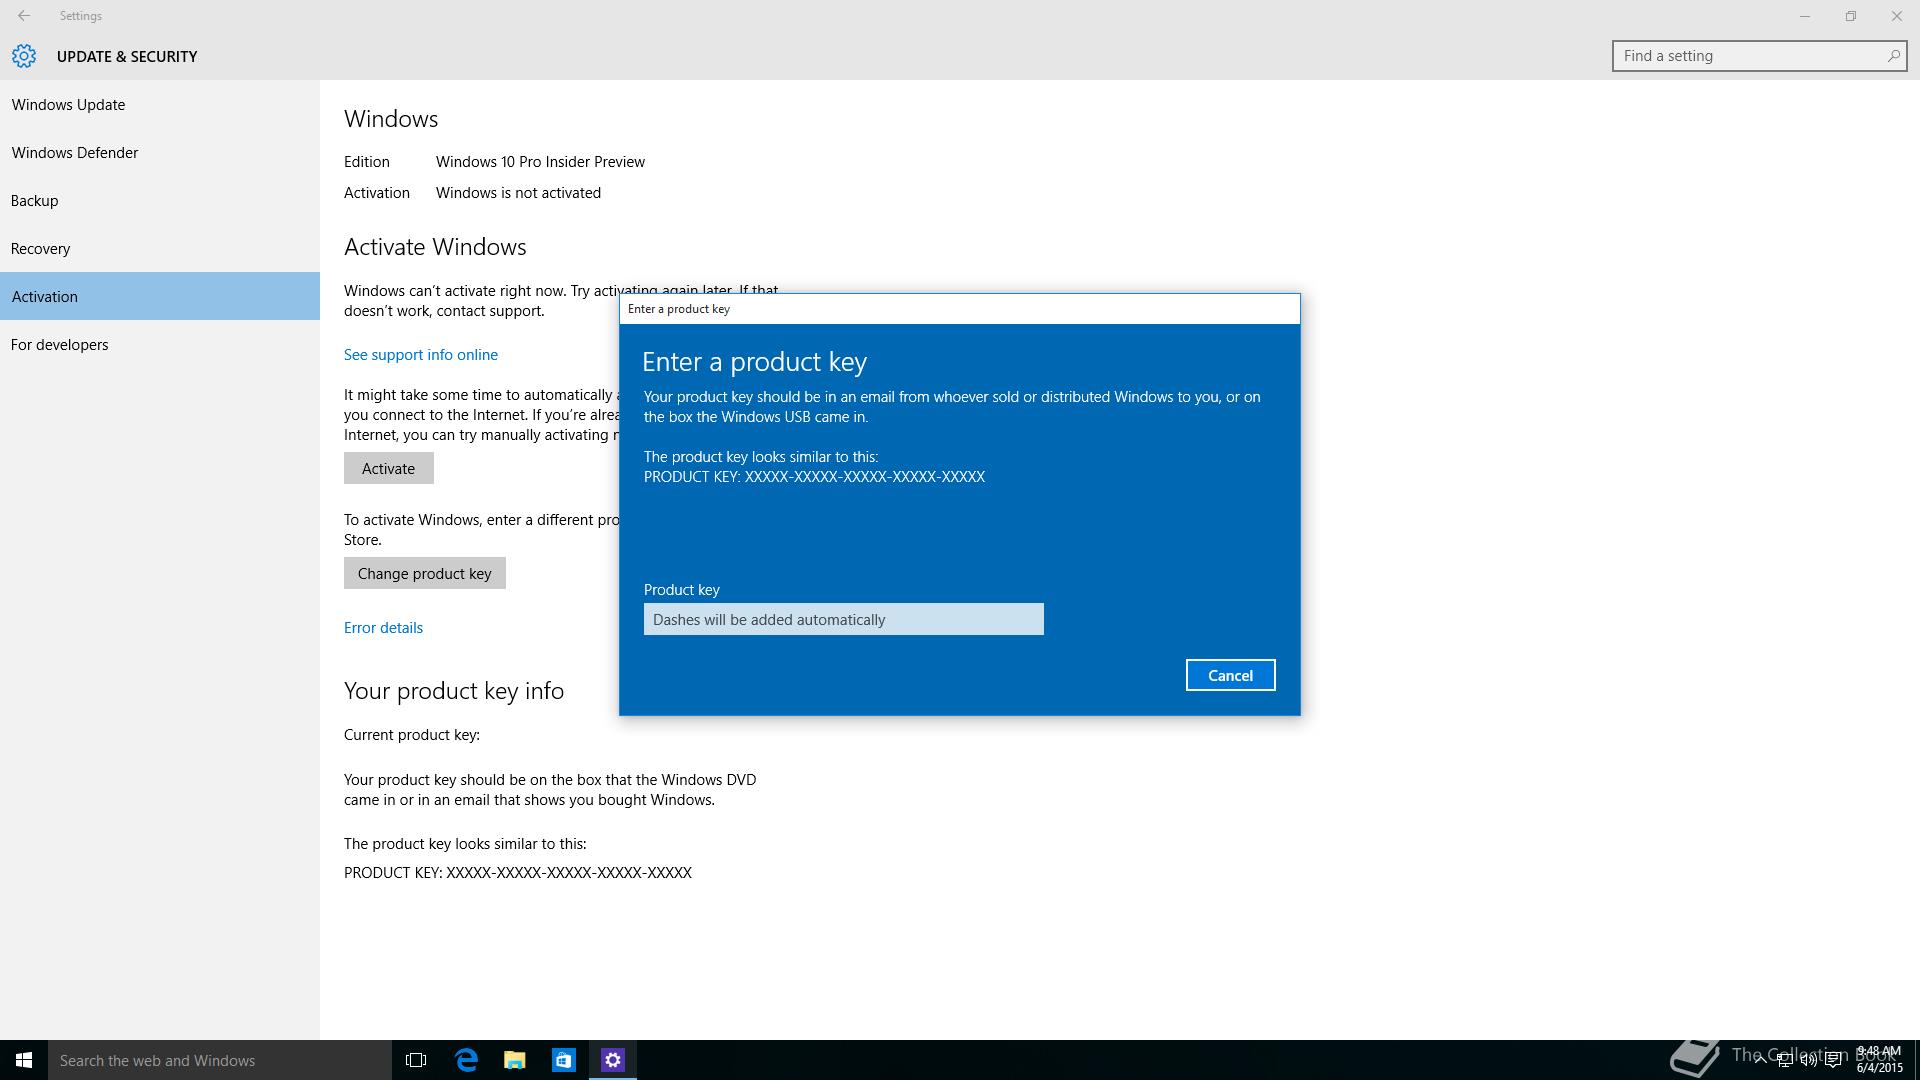
Task: Show hidden tray icons chevron
Action: (1760, 1060)
